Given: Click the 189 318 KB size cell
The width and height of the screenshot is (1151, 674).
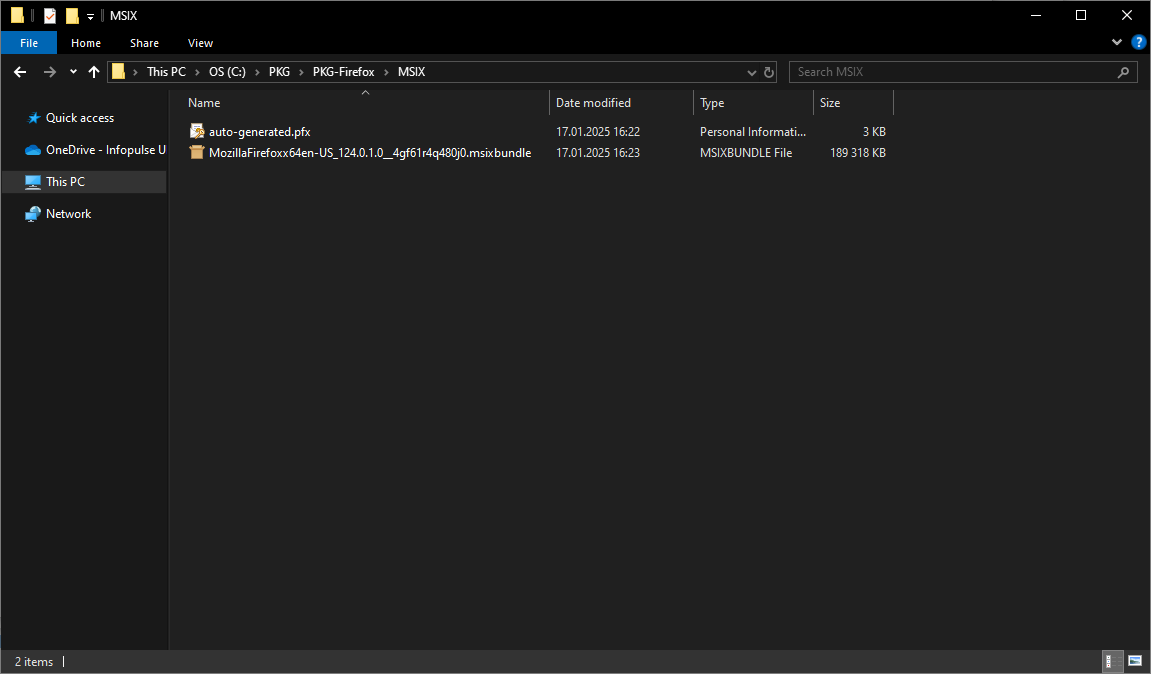Looking at the screenshot, I should pyautogui.click(x=857, y=153).
